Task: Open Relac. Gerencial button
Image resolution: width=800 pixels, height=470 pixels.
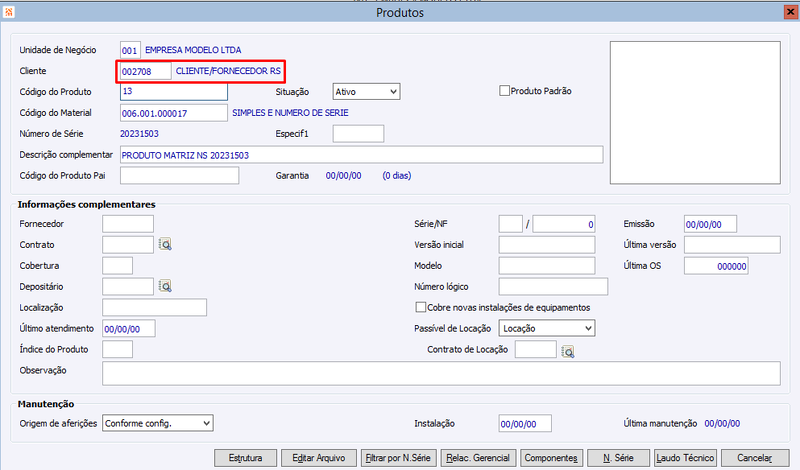Action: point(478,458)
